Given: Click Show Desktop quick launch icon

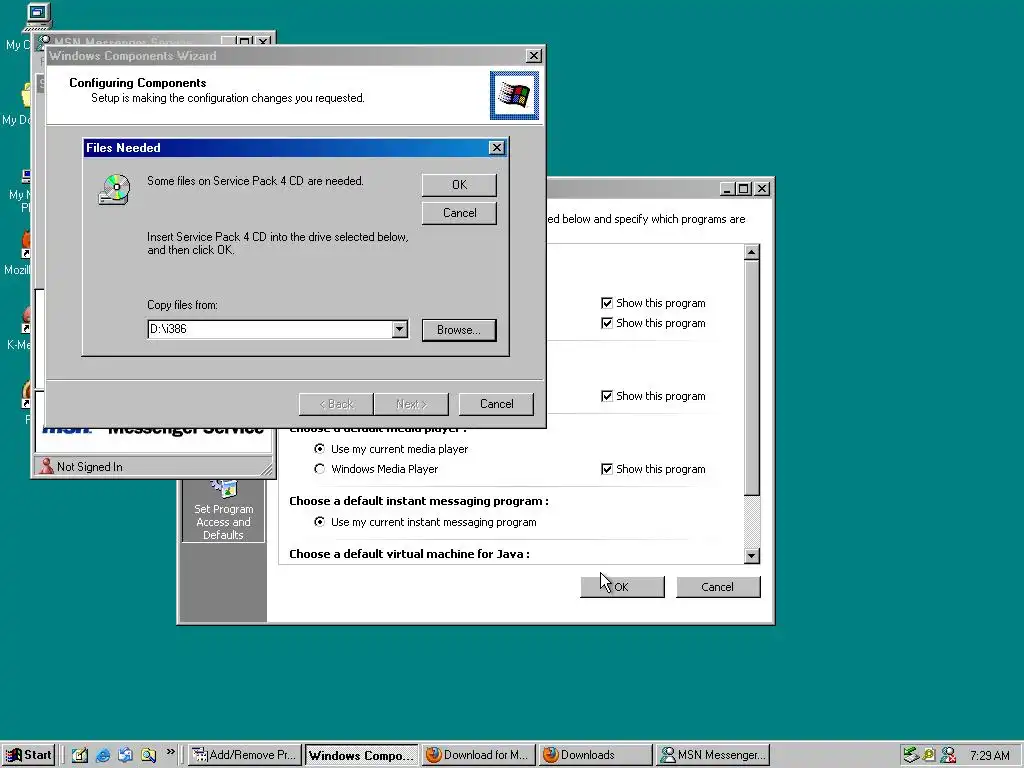Looking at the screenshot, I should tap(80, 756).
